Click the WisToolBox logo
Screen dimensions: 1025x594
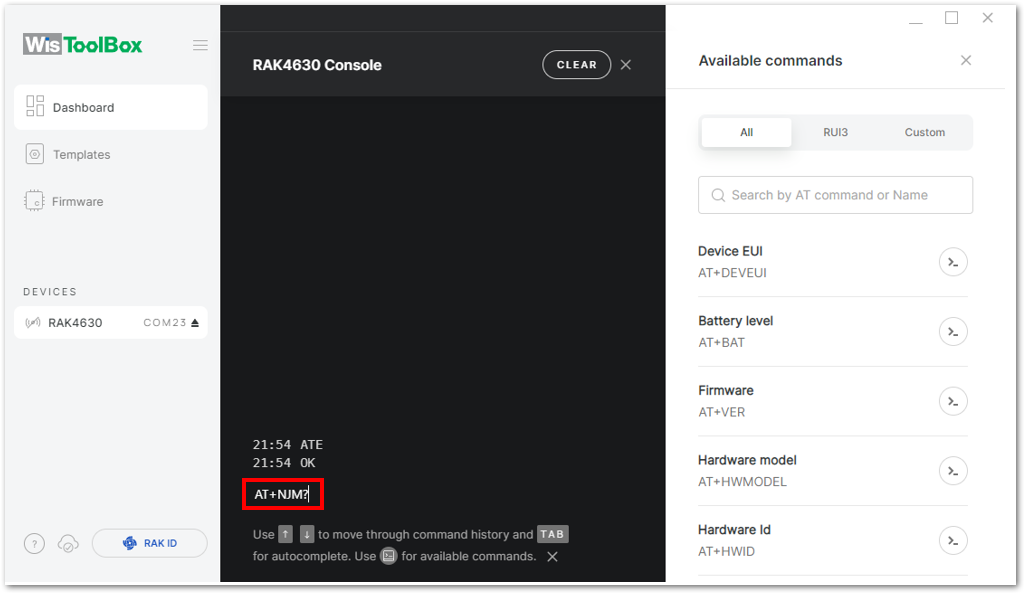pos(82,44)
